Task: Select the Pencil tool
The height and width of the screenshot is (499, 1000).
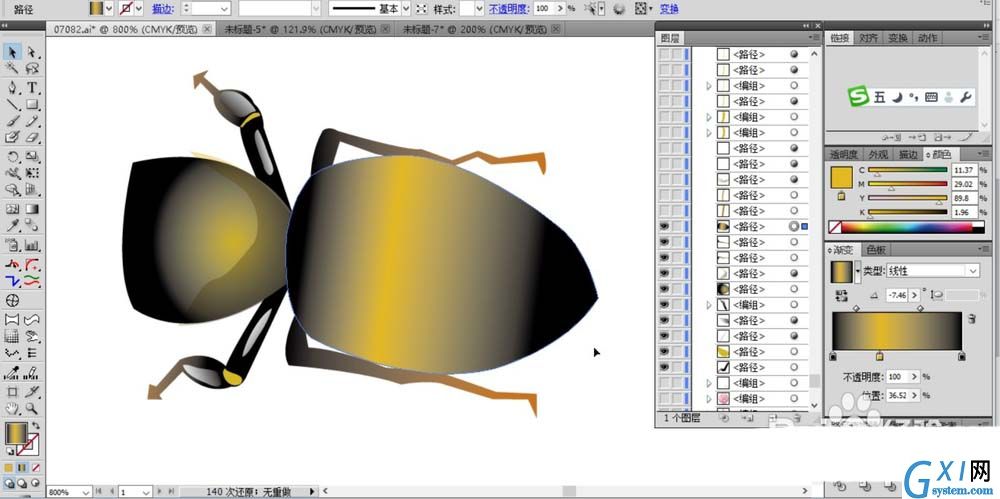Action: coord(32,121)
